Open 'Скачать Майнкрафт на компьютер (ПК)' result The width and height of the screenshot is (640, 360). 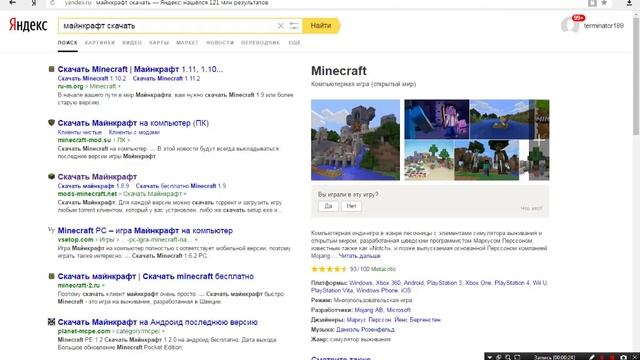[x=133, y=123]
